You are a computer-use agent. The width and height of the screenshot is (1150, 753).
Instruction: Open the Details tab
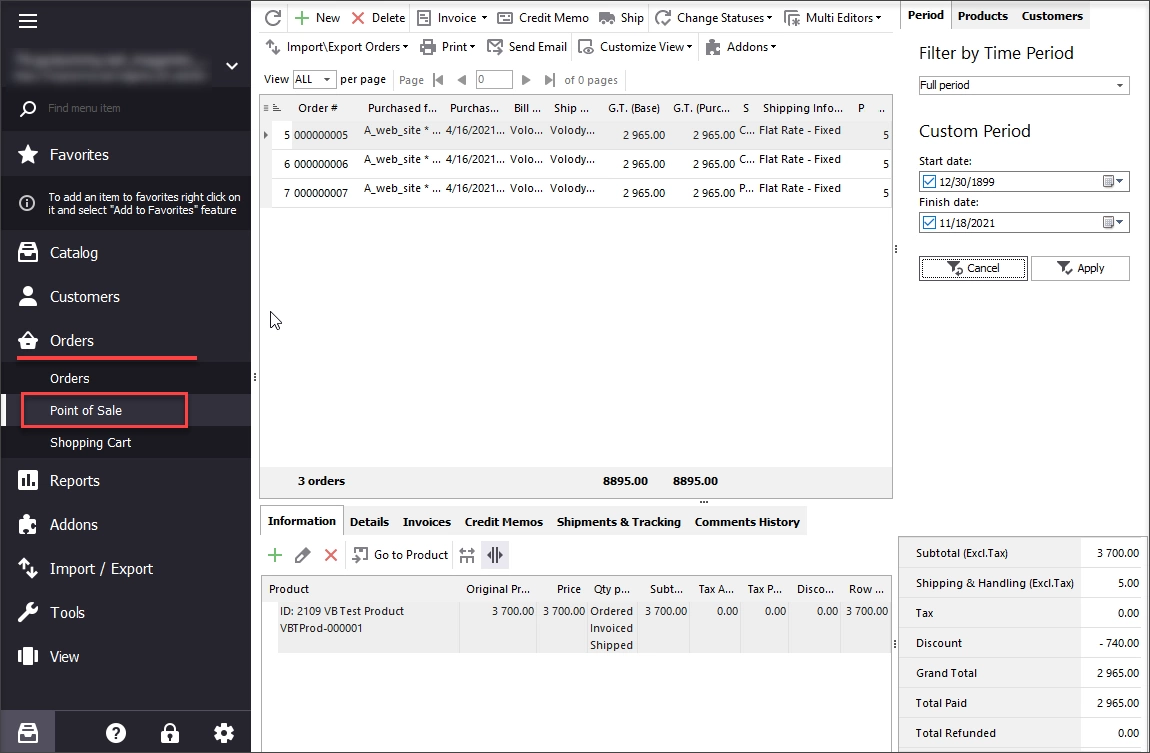[369, 522]
